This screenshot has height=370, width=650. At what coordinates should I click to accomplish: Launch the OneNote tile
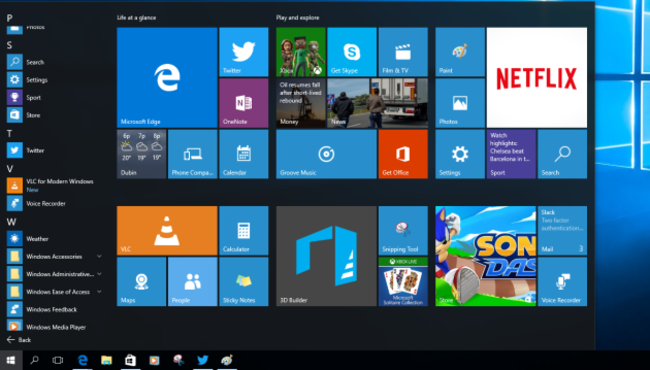(x=244, y=103)
